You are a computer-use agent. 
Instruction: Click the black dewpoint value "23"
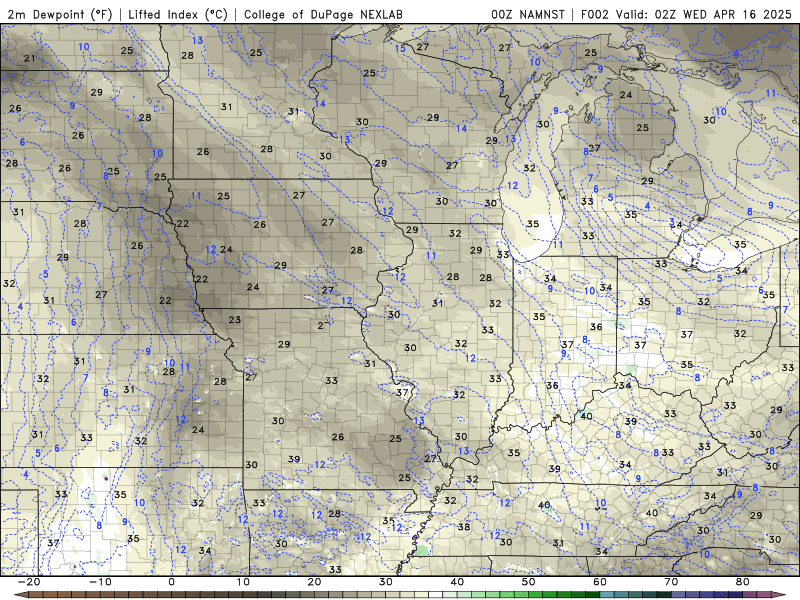pyautogui.click(x=235, y=320)
